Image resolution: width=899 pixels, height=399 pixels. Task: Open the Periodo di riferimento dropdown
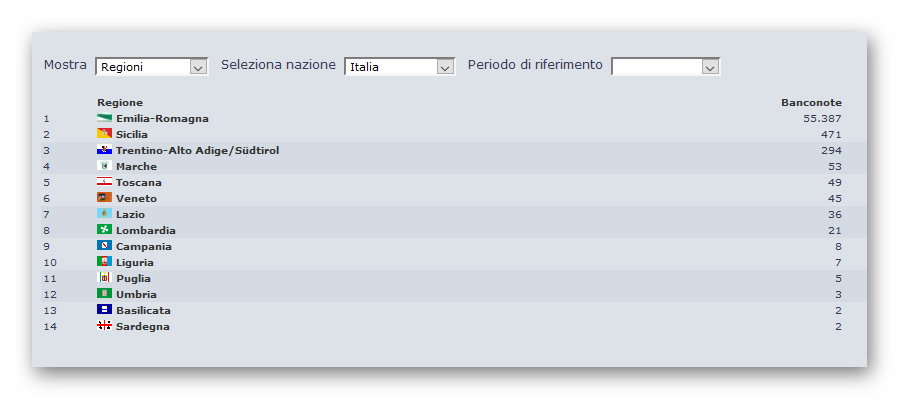point(666,66)
